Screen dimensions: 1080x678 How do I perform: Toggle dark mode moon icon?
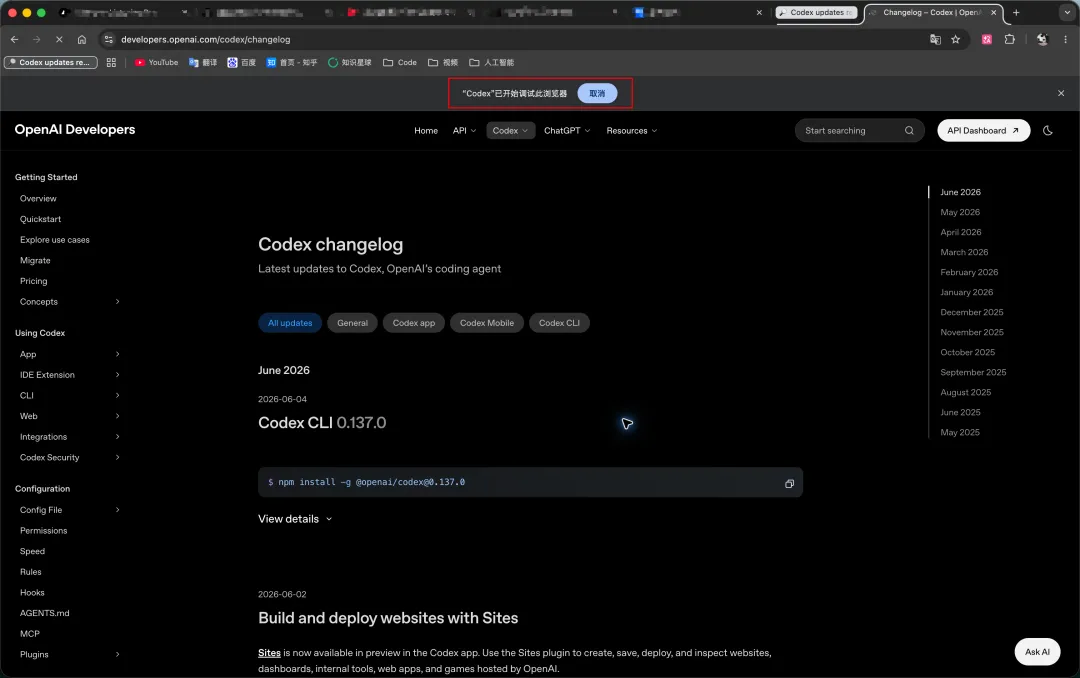tap(1048, 130)
